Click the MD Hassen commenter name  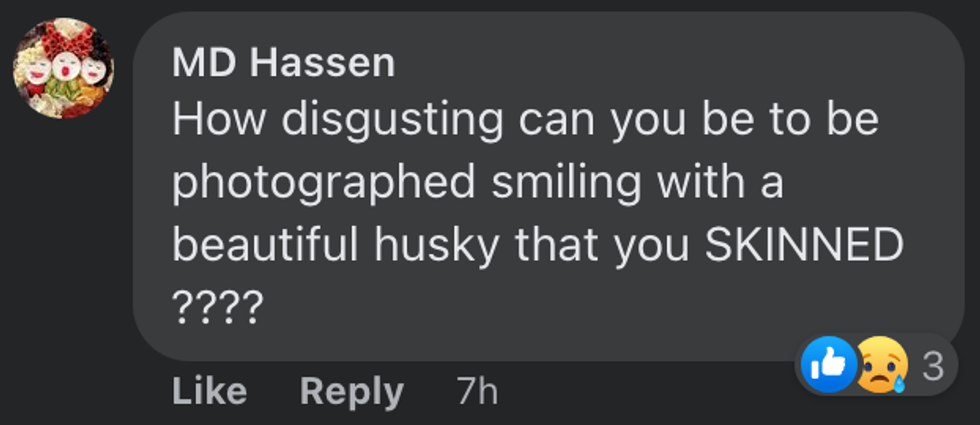(x=283, y=64)
